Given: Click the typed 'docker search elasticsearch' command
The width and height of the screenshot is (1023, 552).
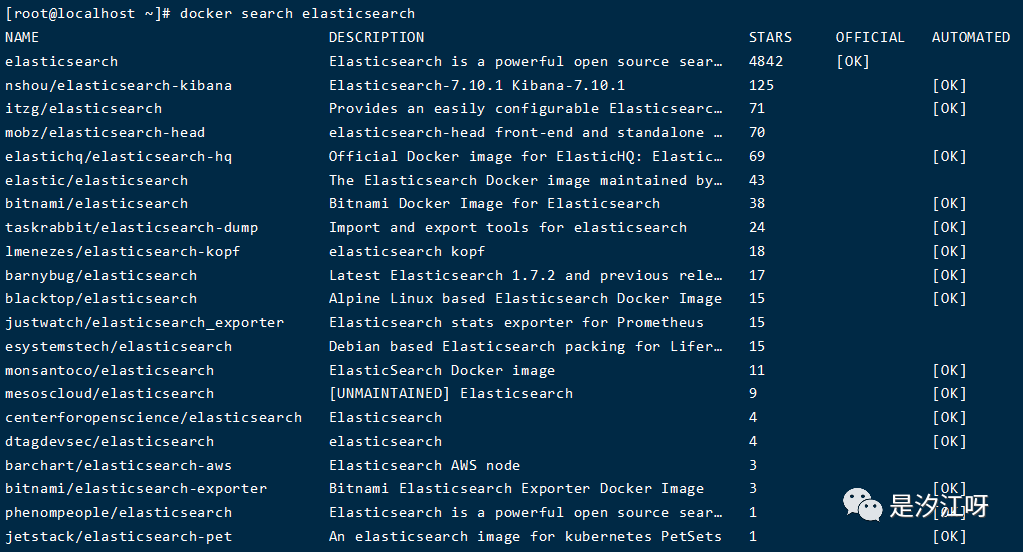Looking at the screenshot, I should click(x=297, y=13).
